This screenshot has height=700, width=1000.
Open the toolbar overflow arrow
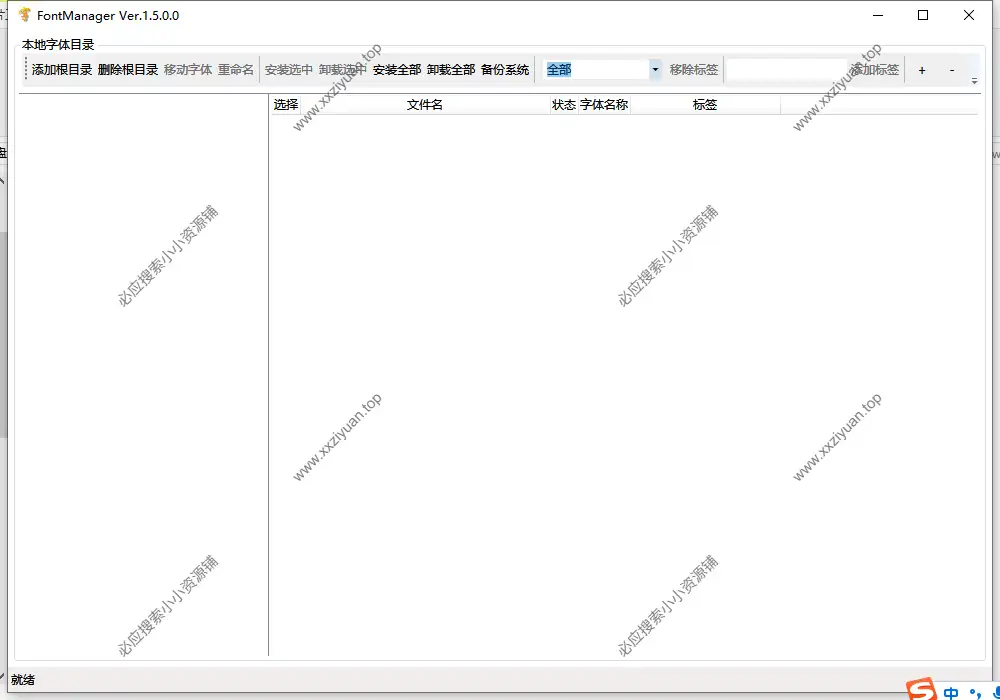point(974,81)
